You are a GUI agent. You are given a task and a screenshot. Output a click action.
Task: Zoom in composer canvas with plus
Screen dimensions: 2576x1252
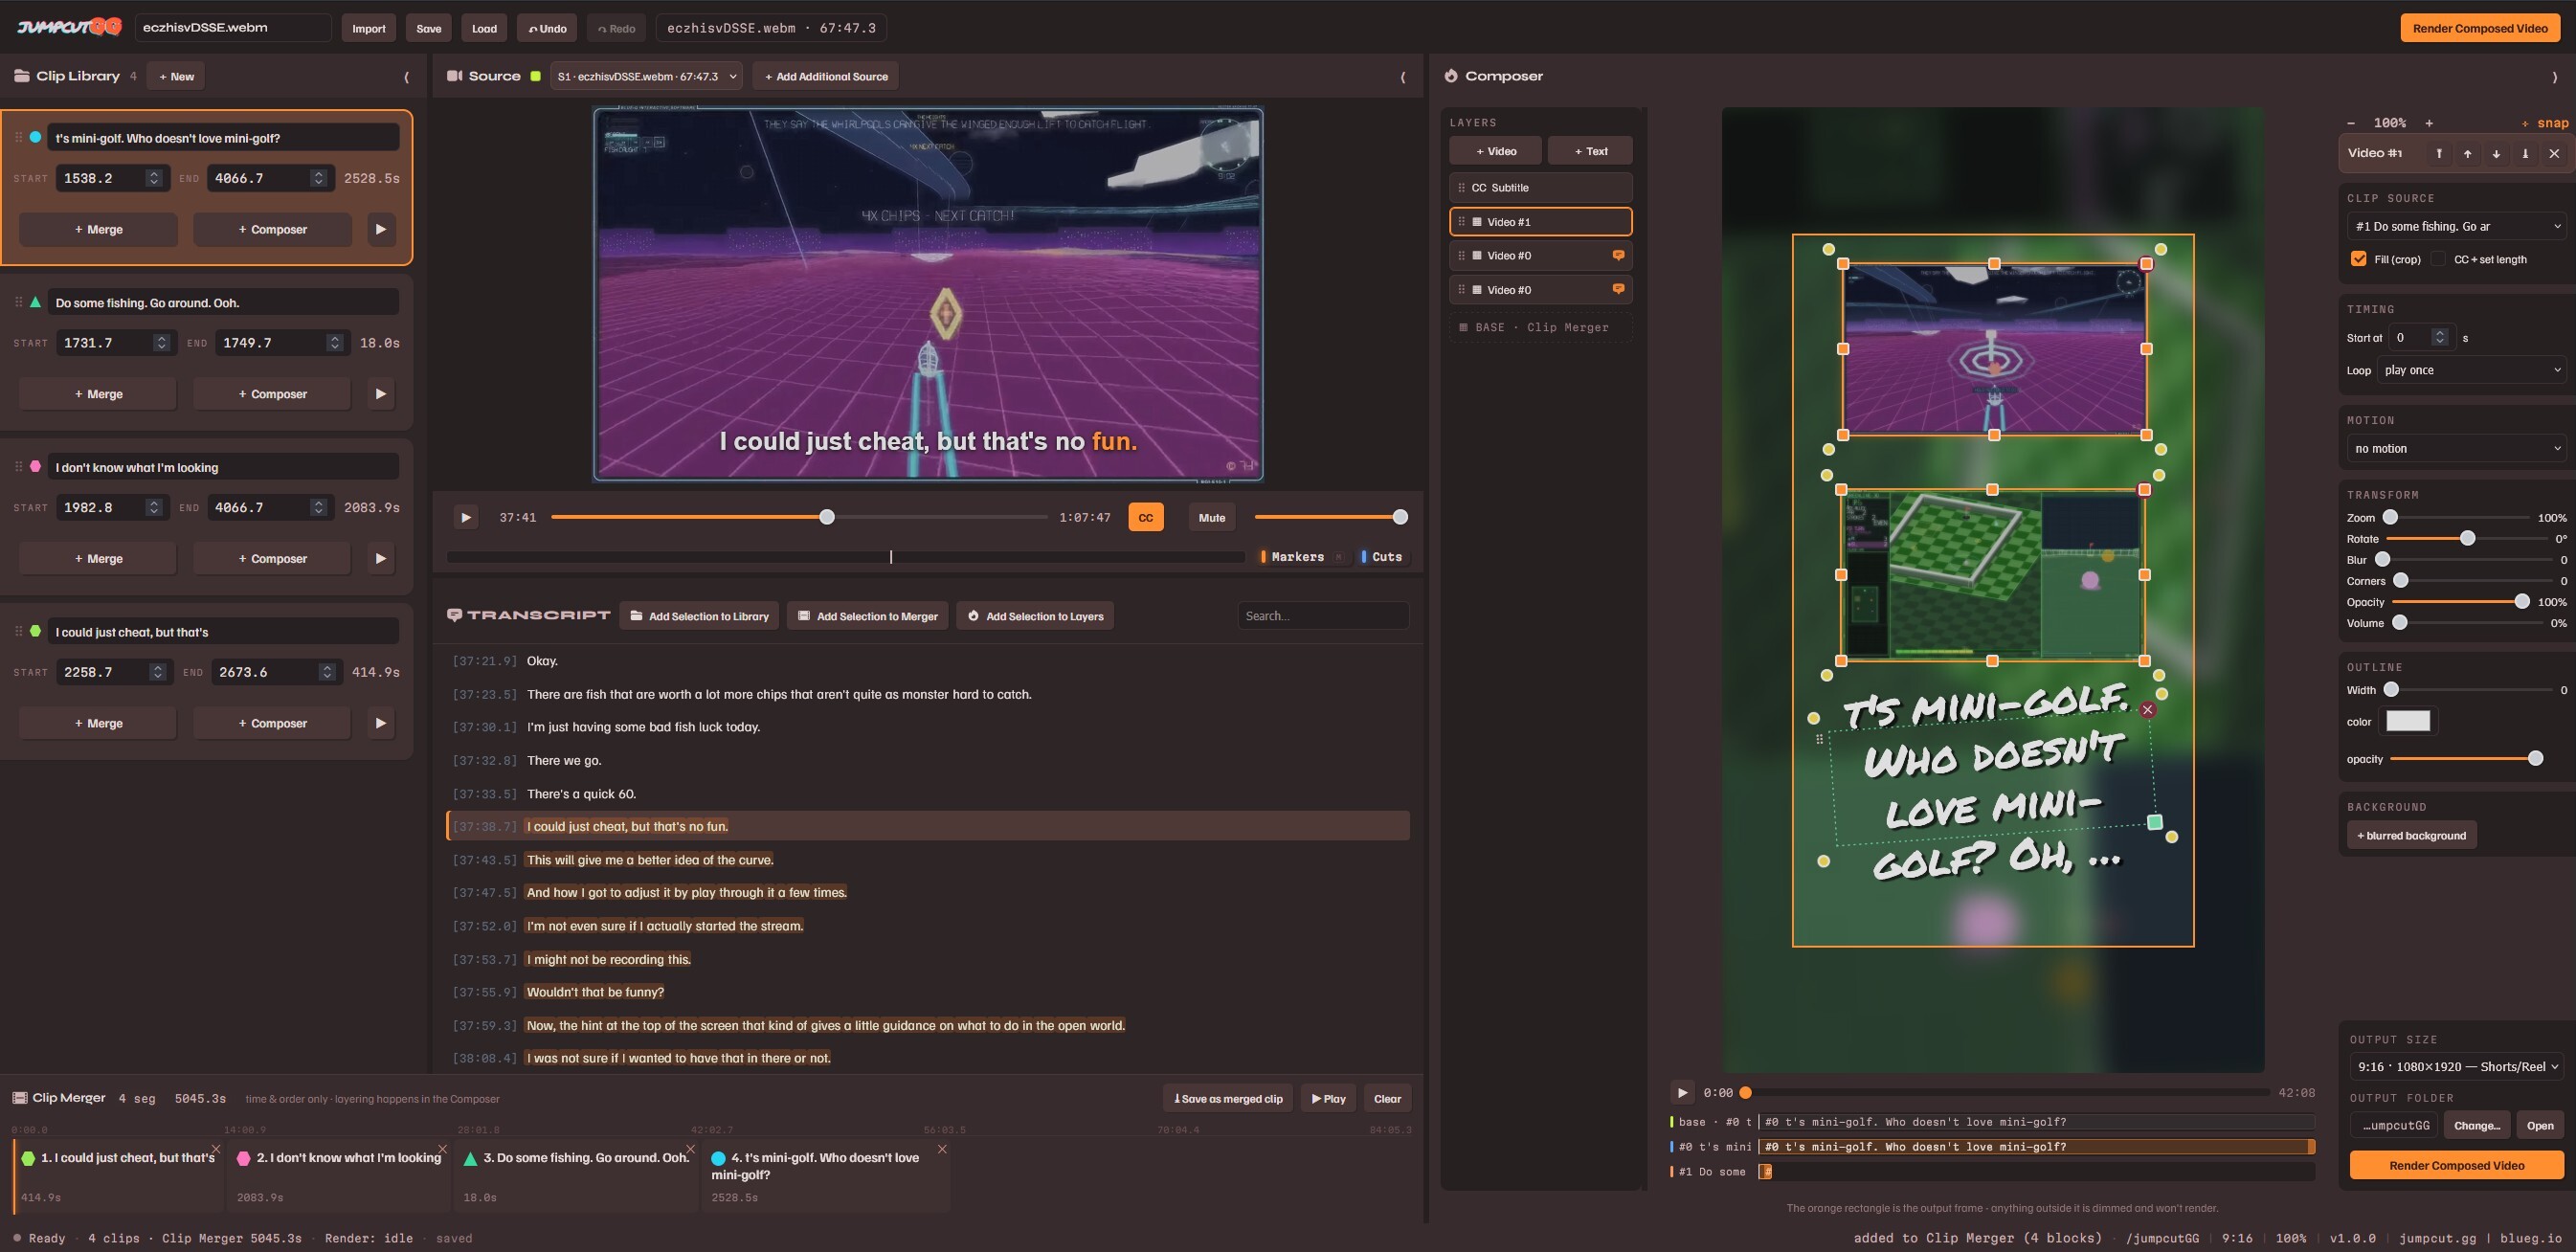click(2429, 123)
